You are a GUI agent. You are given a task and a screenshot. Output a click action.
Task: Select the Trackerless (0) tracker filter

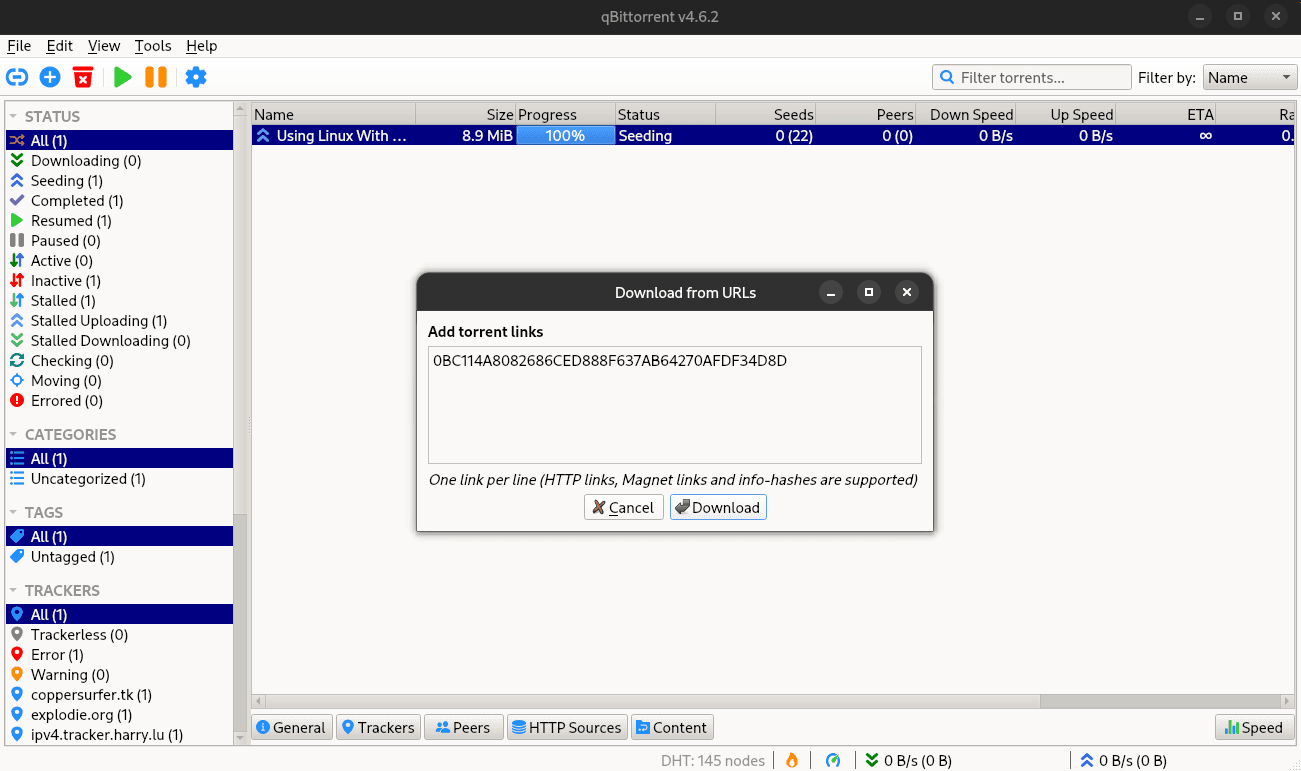(119, 635)
